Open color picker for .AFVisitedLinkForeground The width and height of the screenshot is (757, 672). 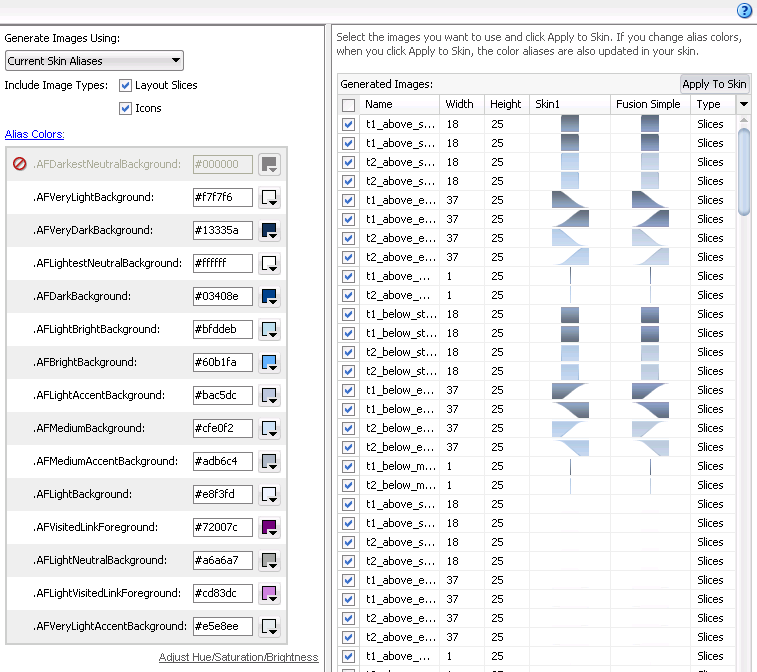[269, 527]
